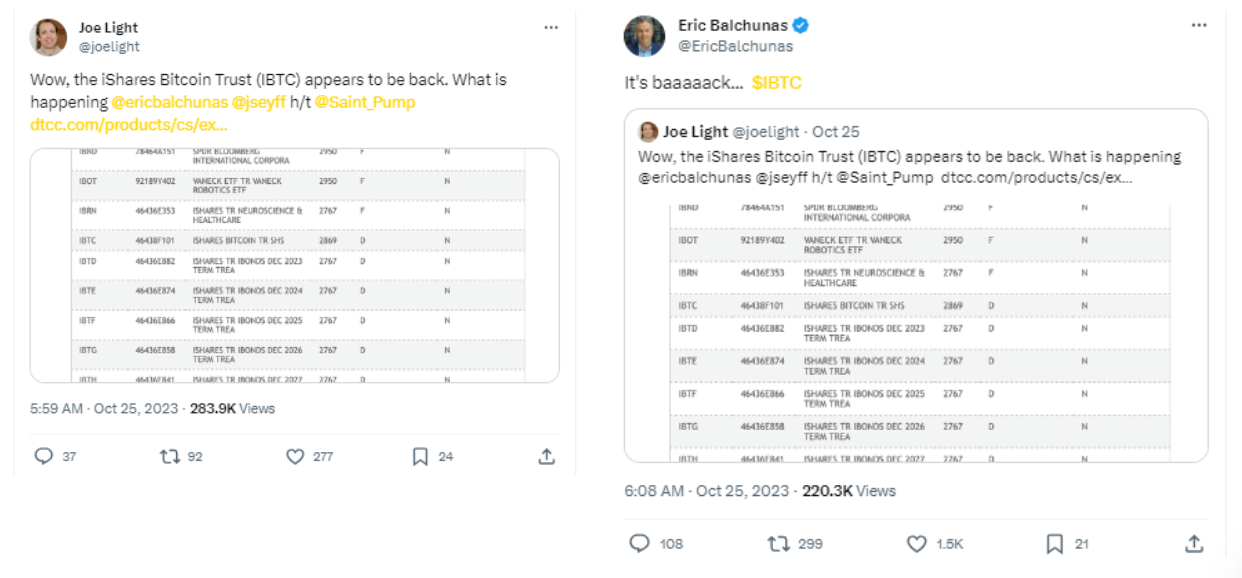Click the $IBTC cashtag
The width and height of the screenshot is (1242, 578).
coord(776,83)
